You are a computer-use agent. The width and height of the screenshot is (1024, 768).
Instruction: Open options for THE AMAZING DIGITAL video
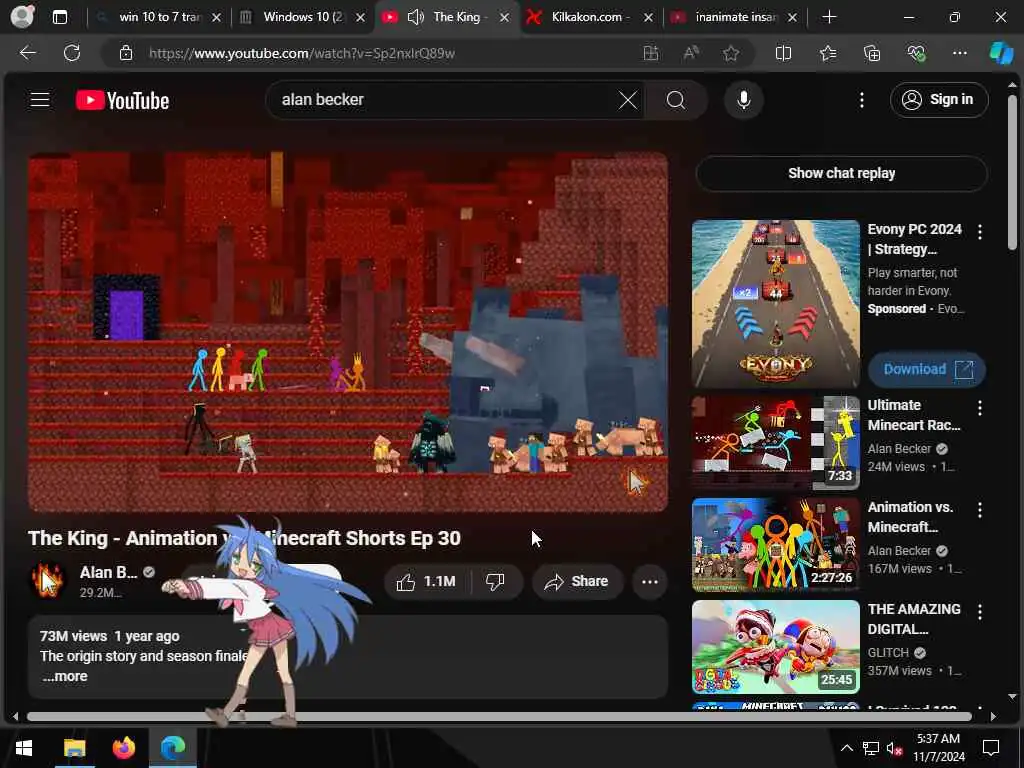pos(979,612)
